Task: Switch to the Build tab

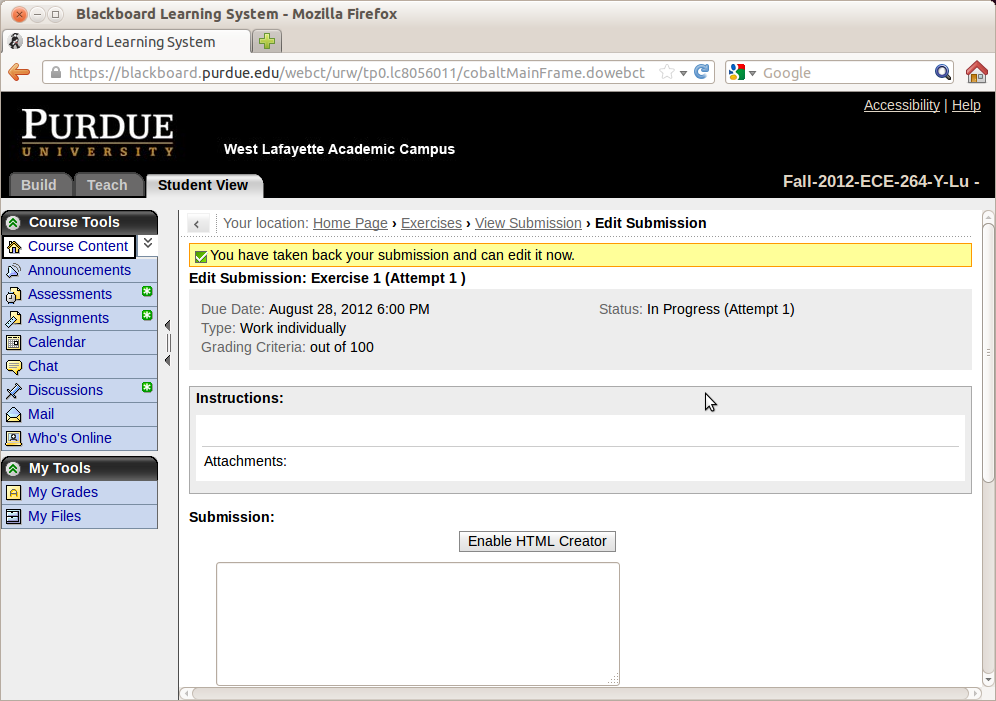Action: point(39,185)
